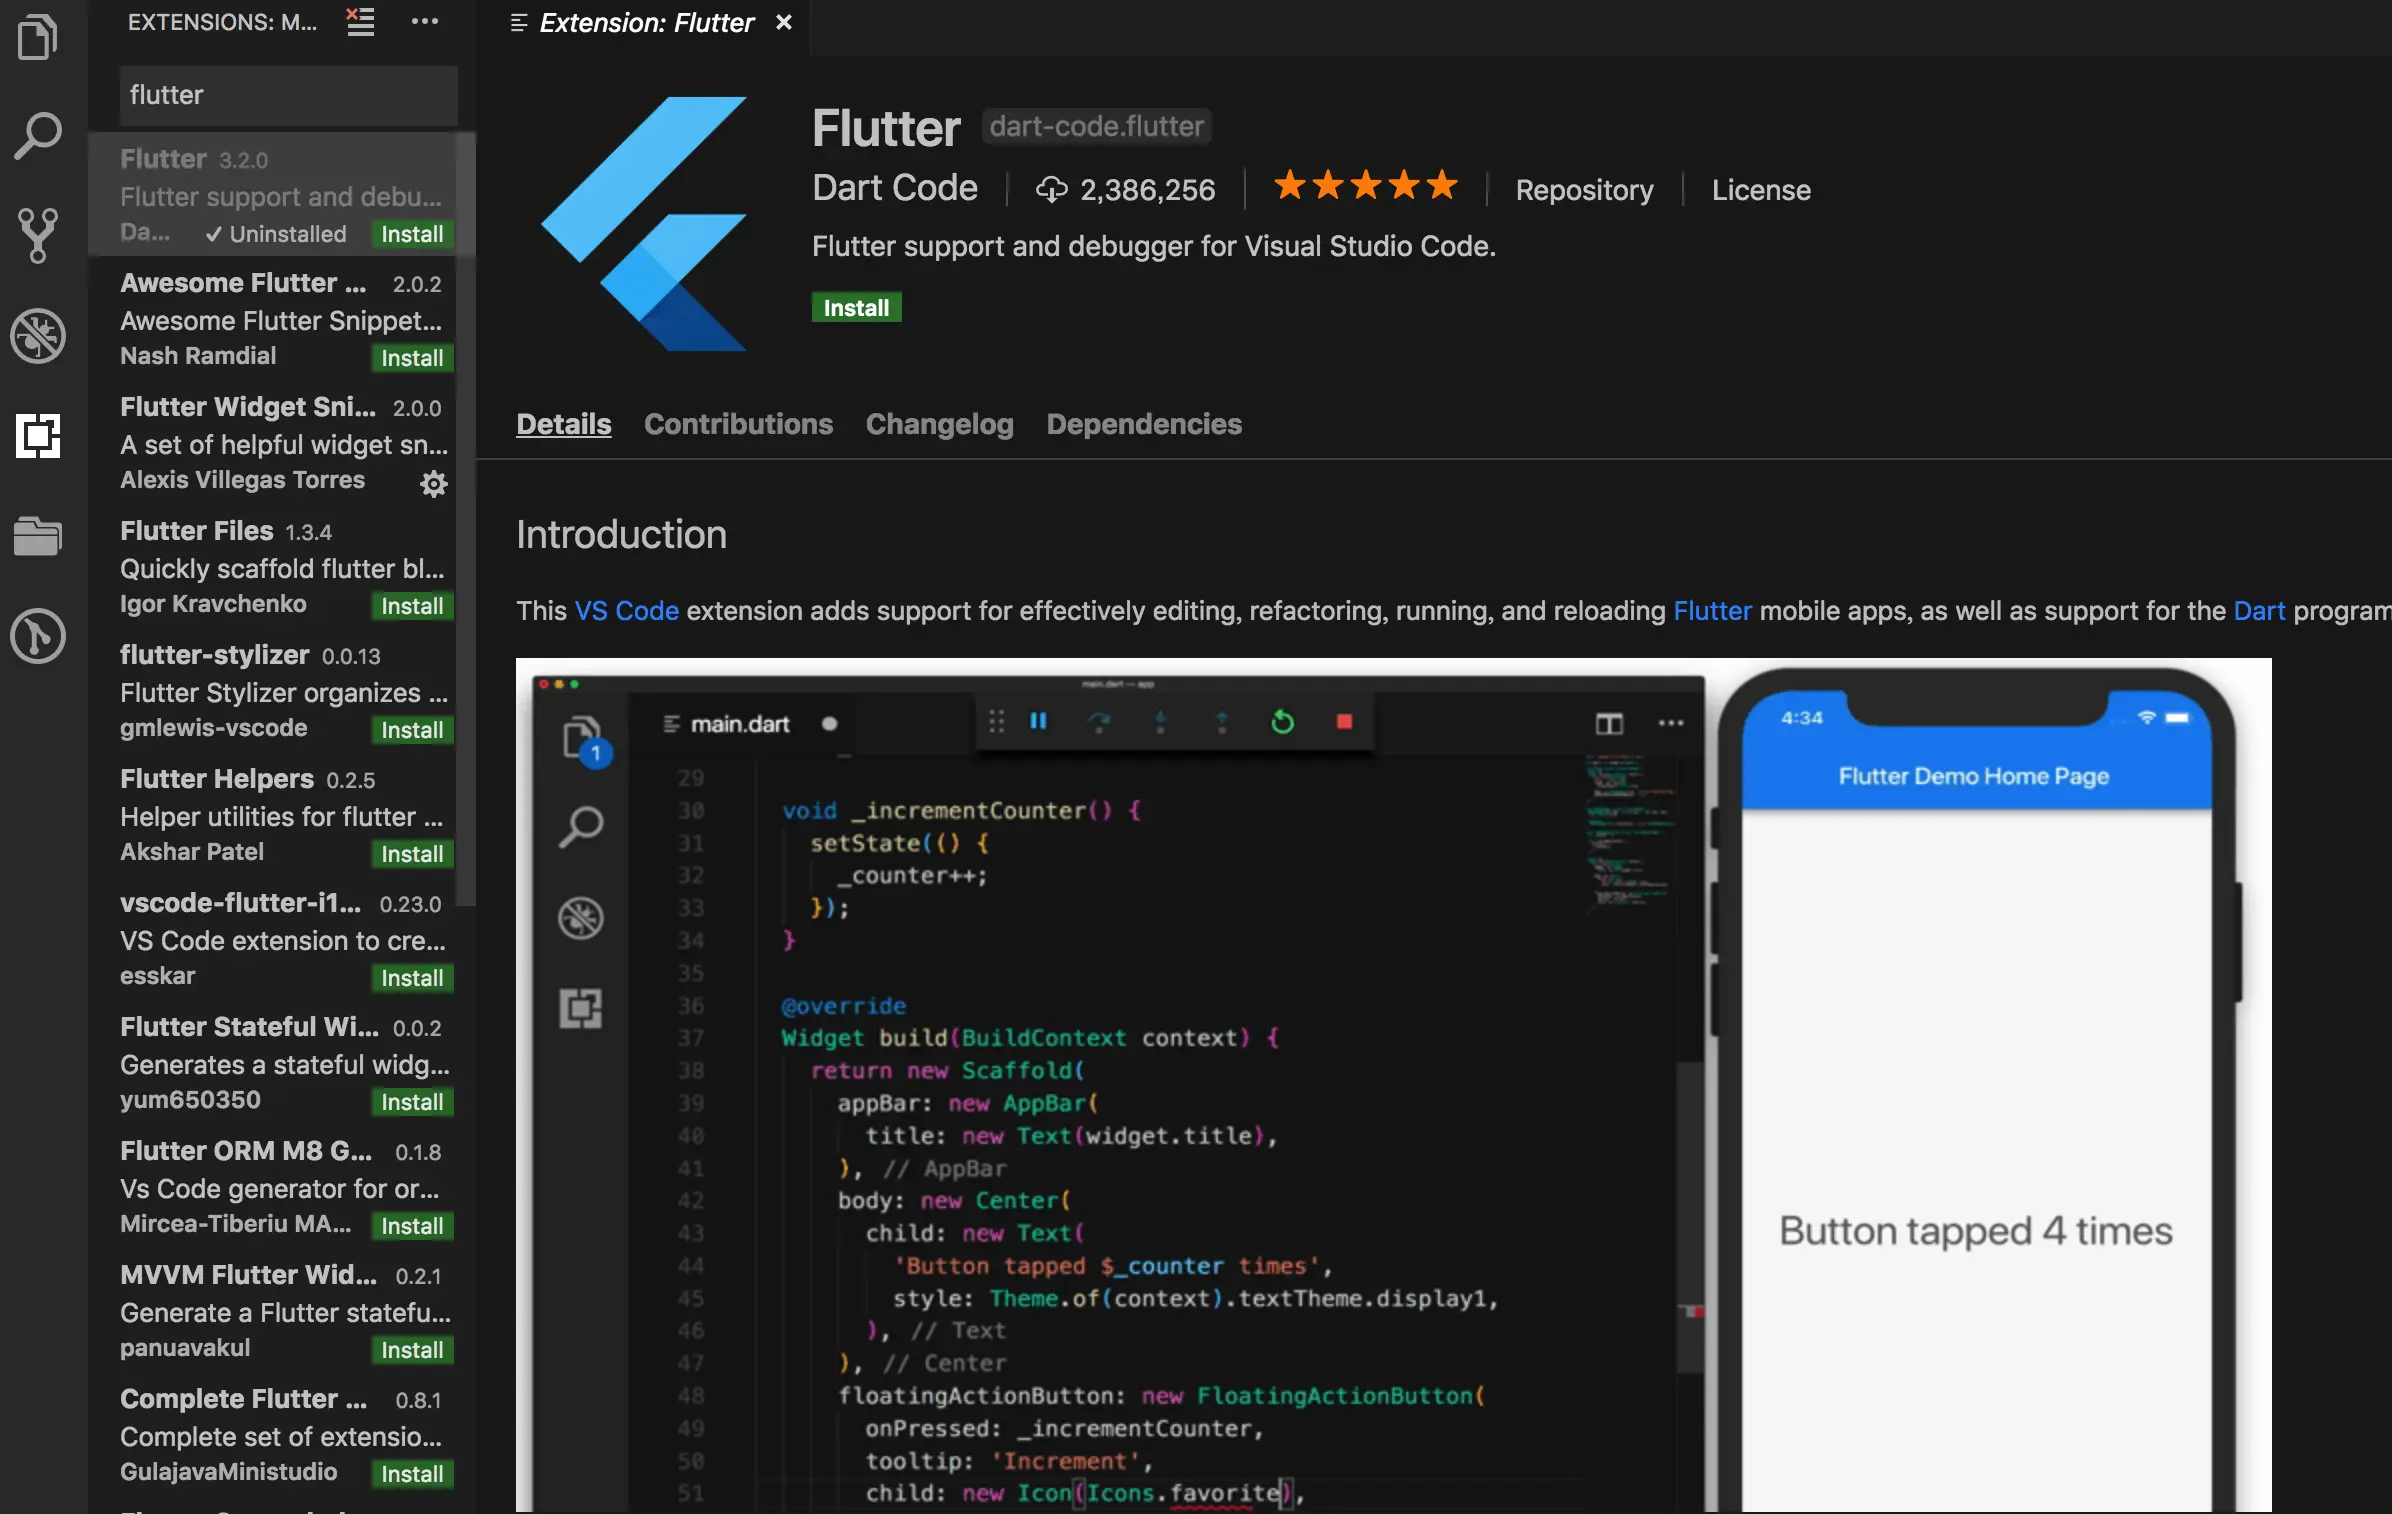Open the Explorer view in activity bar
The width and height of the screenshot is (2392, 1514).
pyautogui.click(x=38, y=36)
